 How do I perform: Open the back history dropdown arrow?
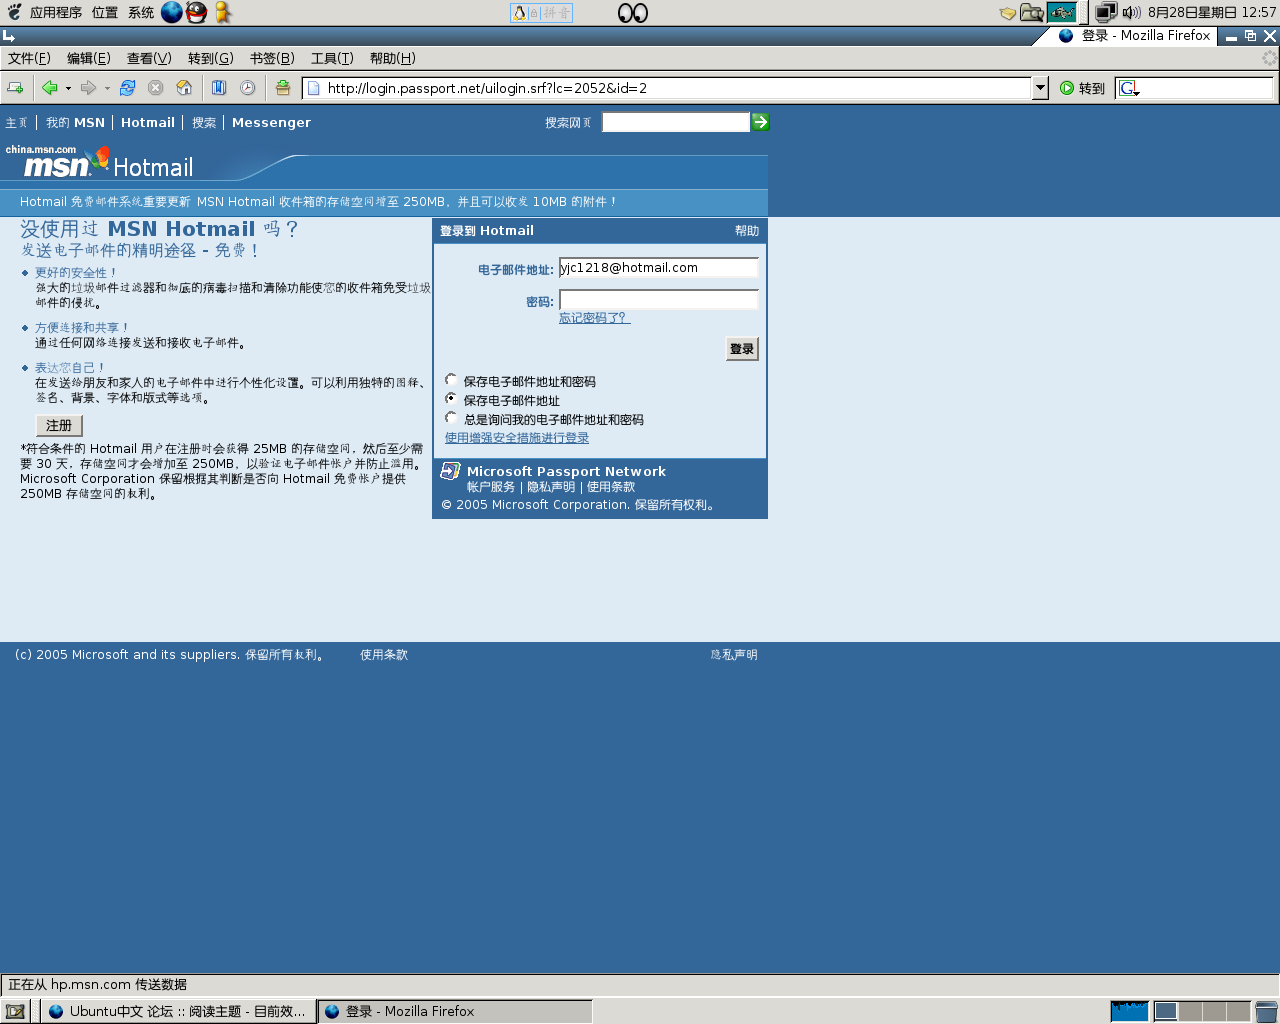tap(68, 88)
